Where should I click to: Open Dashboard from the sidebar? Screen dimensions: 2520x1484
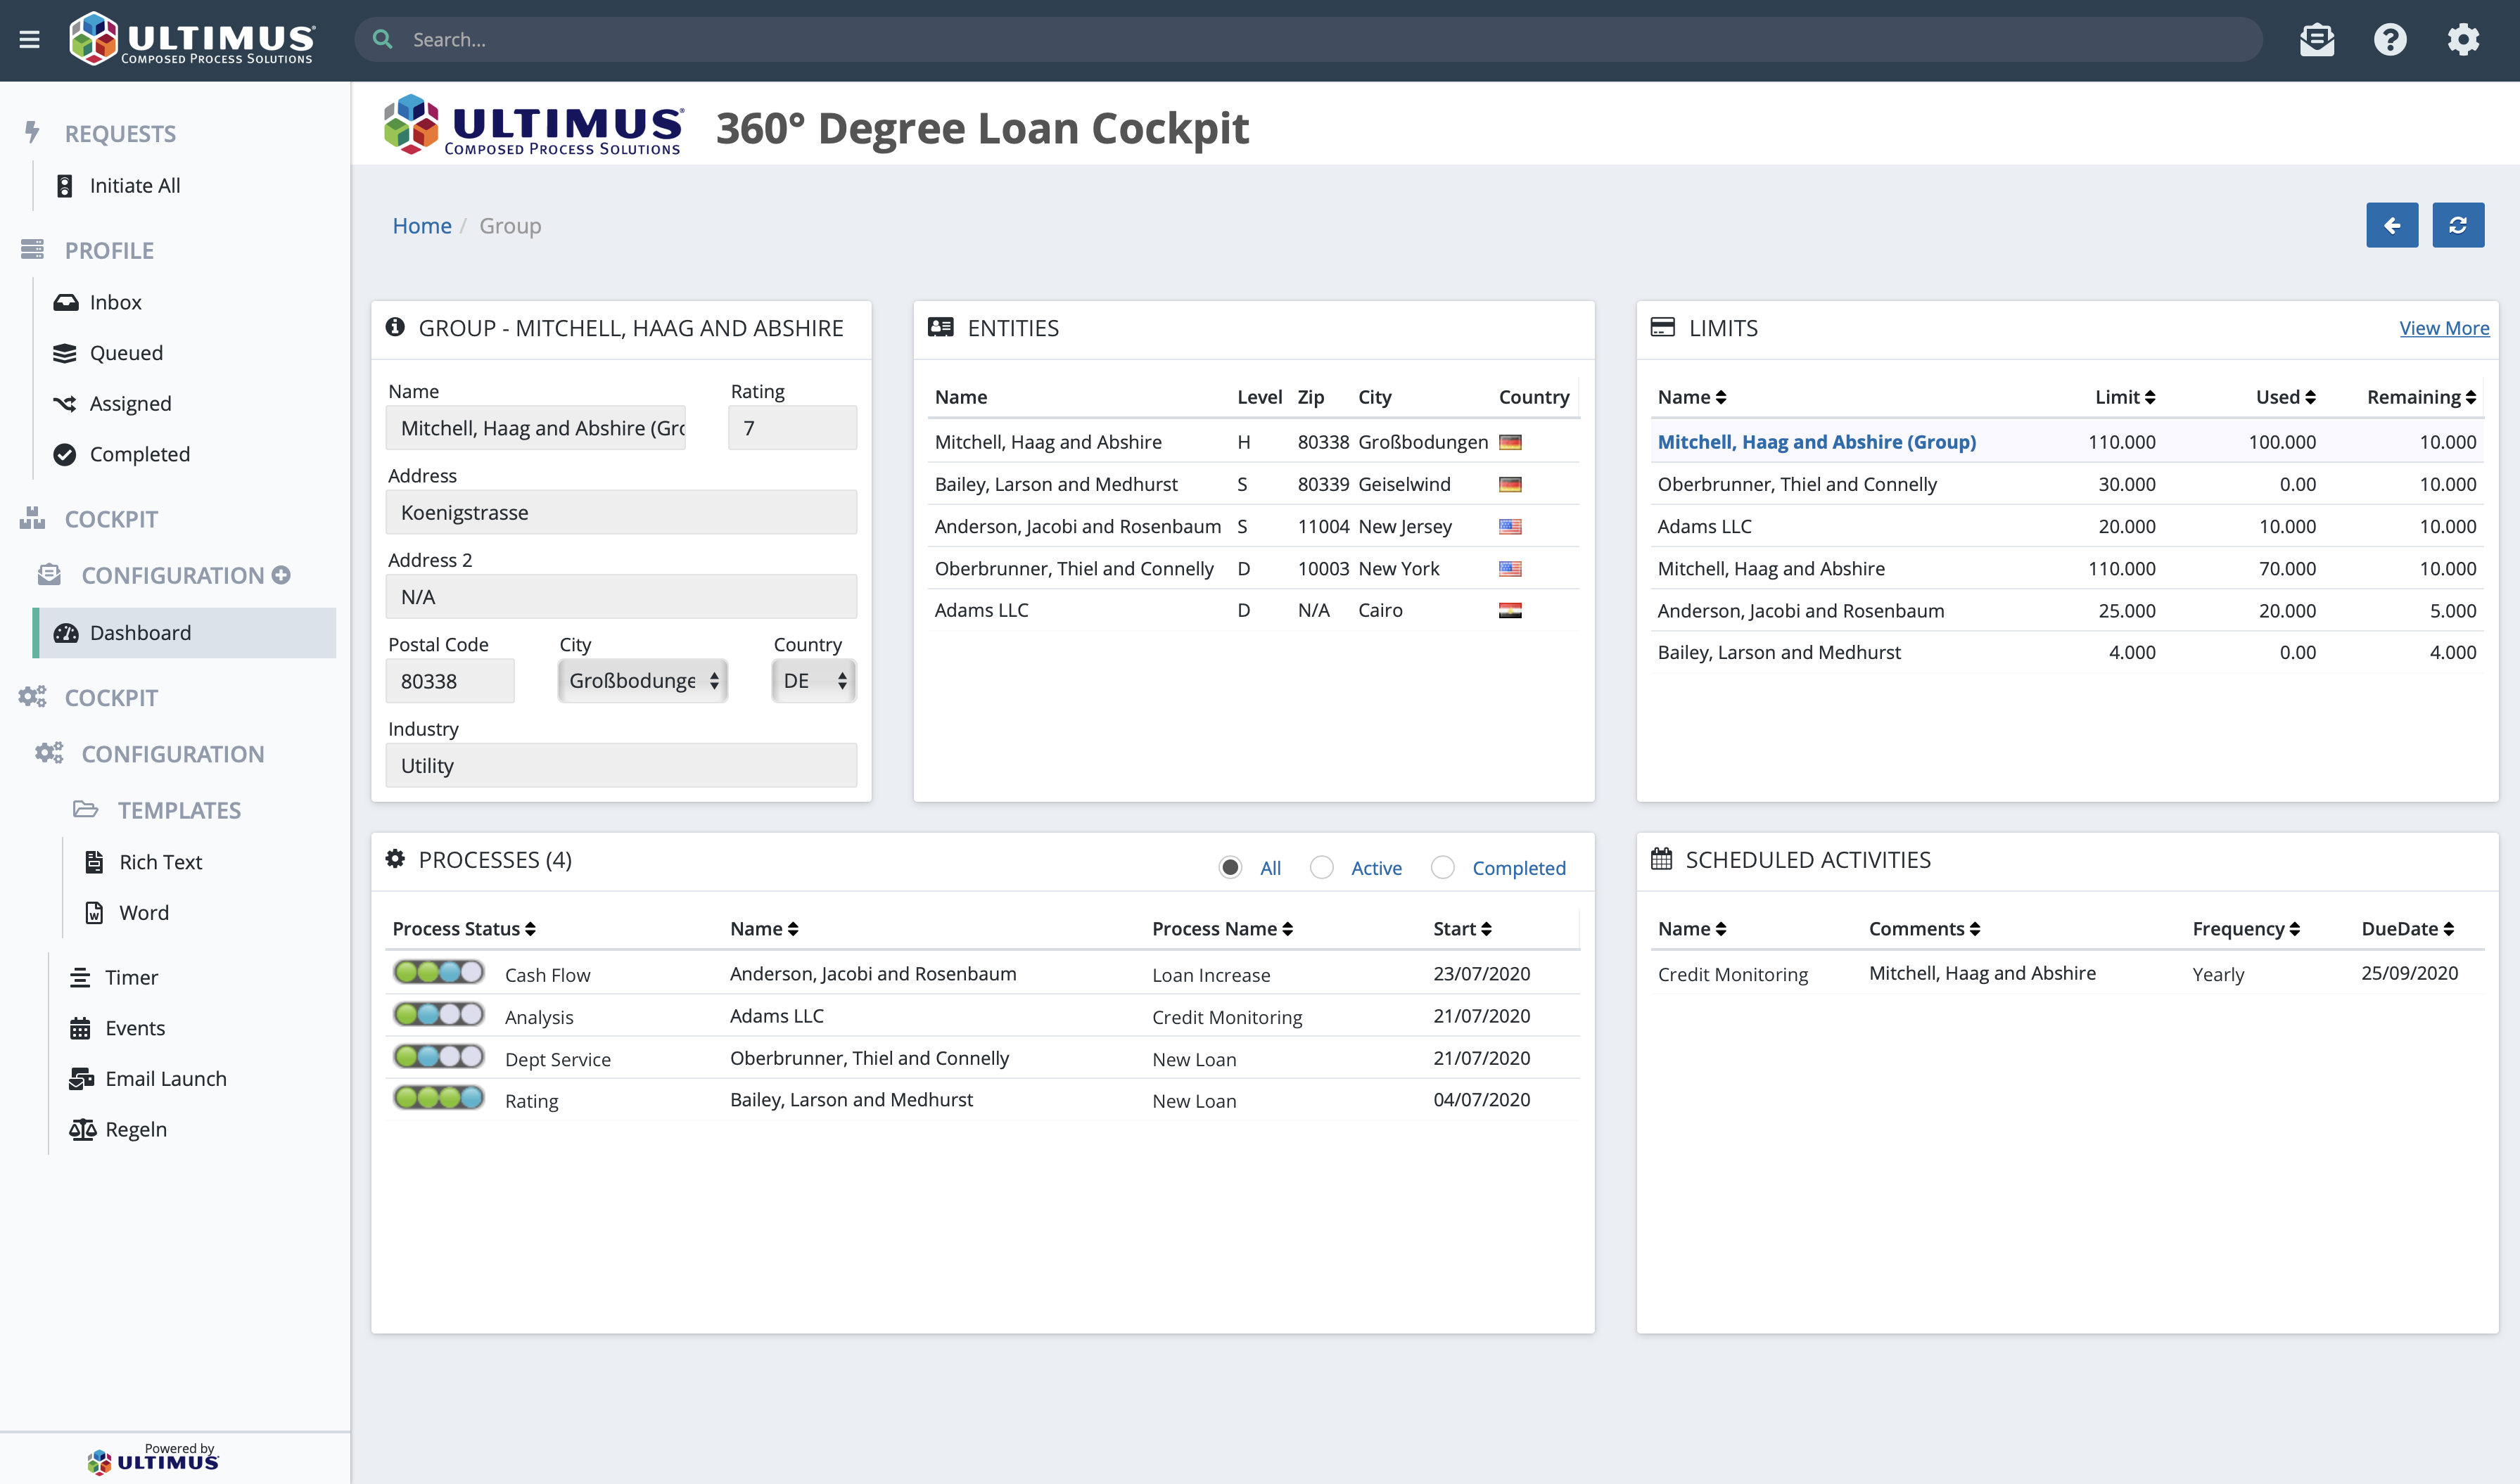(x=139, y=632)
